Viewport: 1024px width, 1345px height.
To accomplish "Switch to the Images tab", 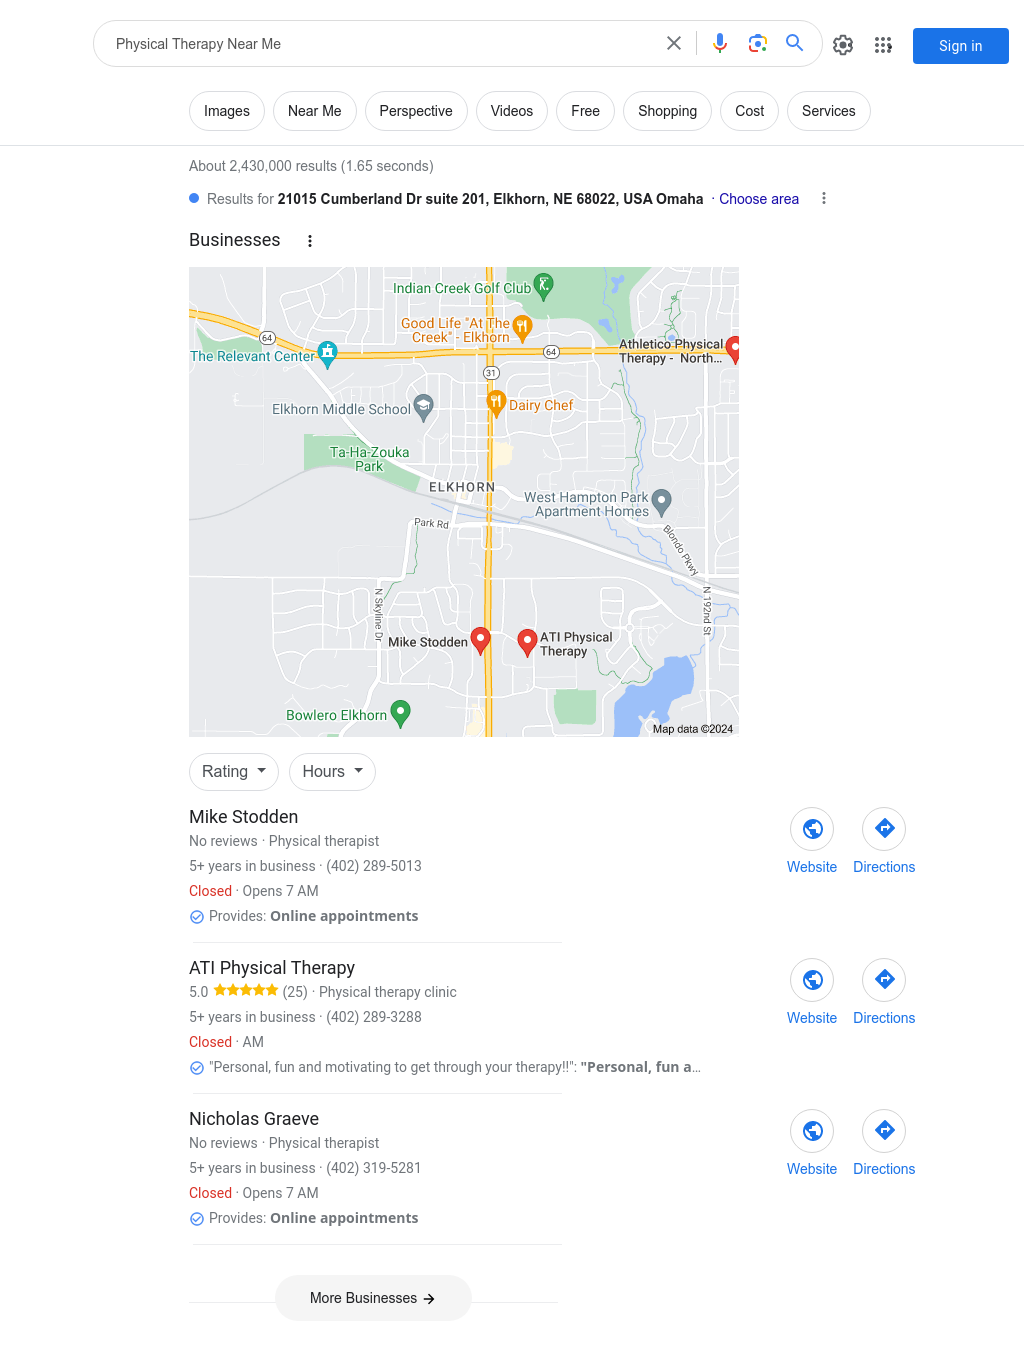I will 227,111.
